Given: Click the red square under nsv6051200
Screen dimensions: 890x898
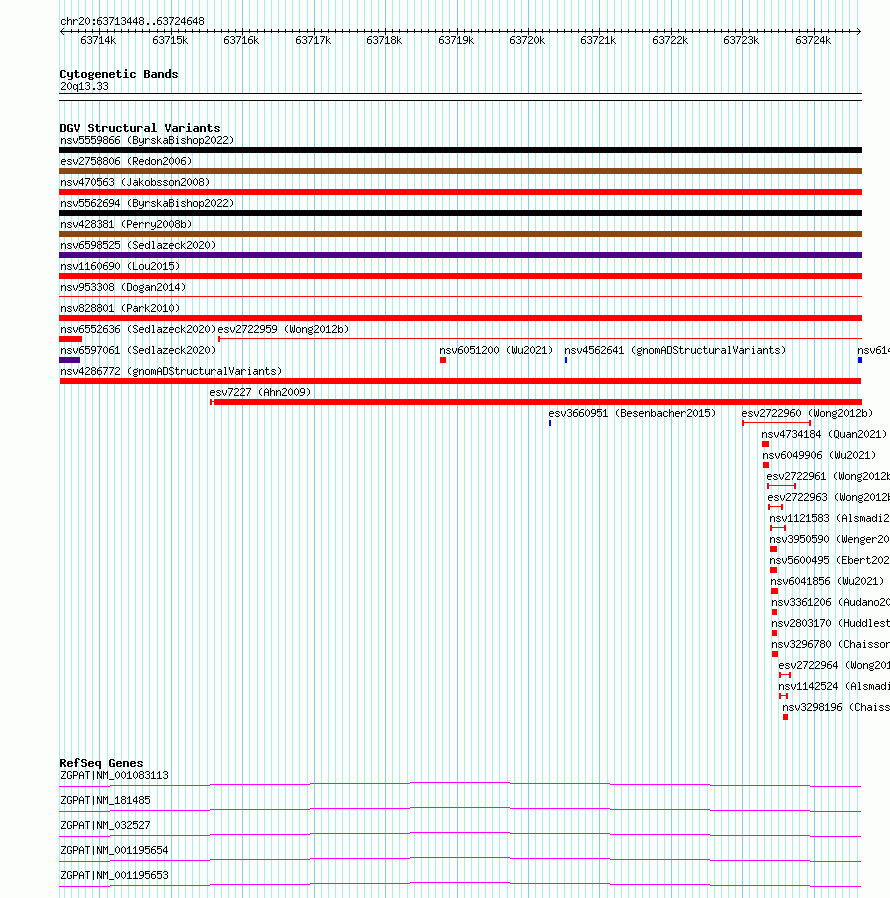Looking at the screenshot, I should point(443,360).
